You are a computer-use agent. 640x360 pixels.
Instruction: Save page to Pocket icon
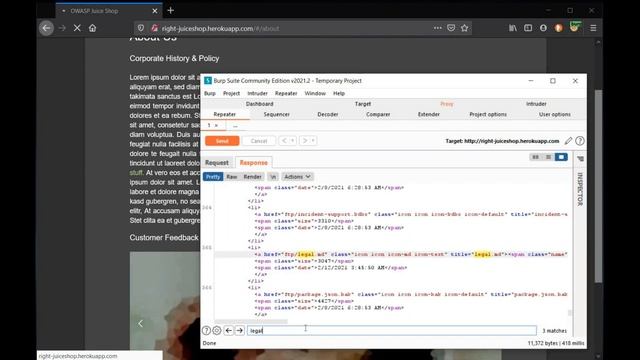[x=451, y=28]
